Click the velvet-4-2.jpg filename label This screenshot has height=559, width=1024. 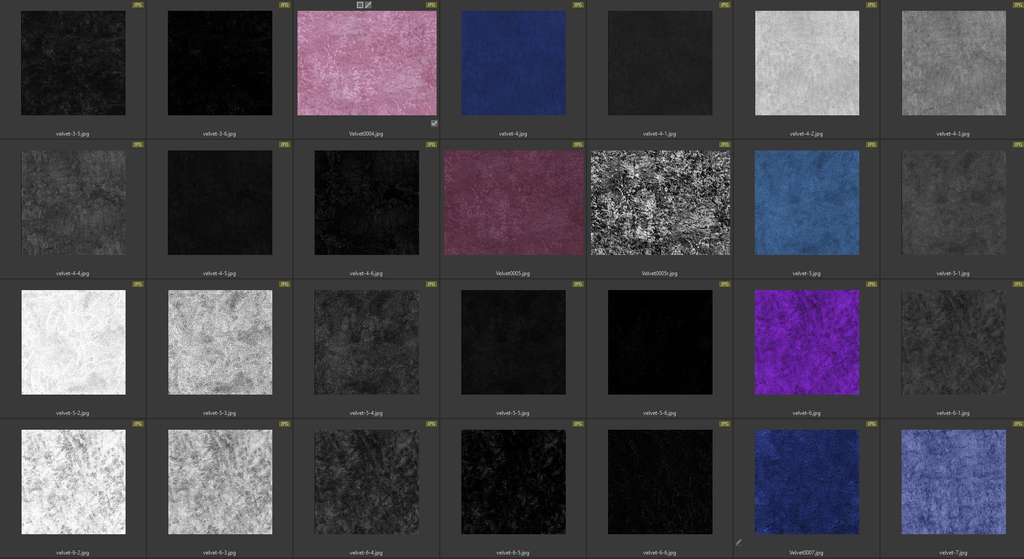[807, 133]
